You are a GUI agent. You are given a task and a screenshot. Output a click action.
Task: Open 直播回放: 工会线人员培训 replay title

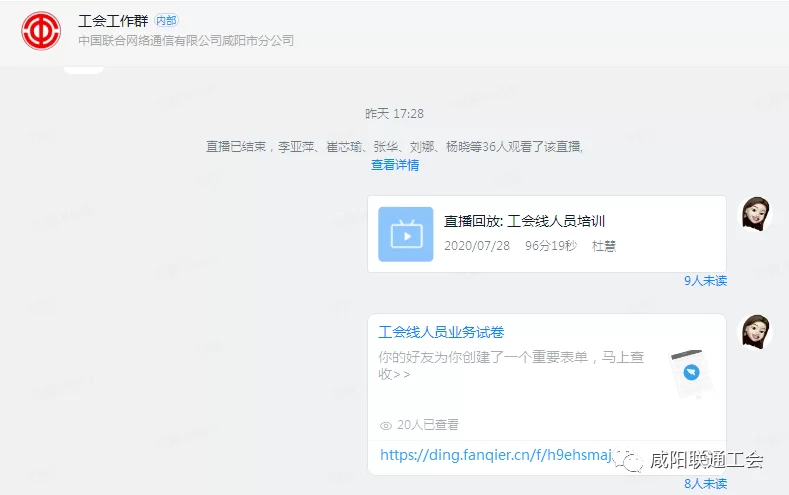525,222
